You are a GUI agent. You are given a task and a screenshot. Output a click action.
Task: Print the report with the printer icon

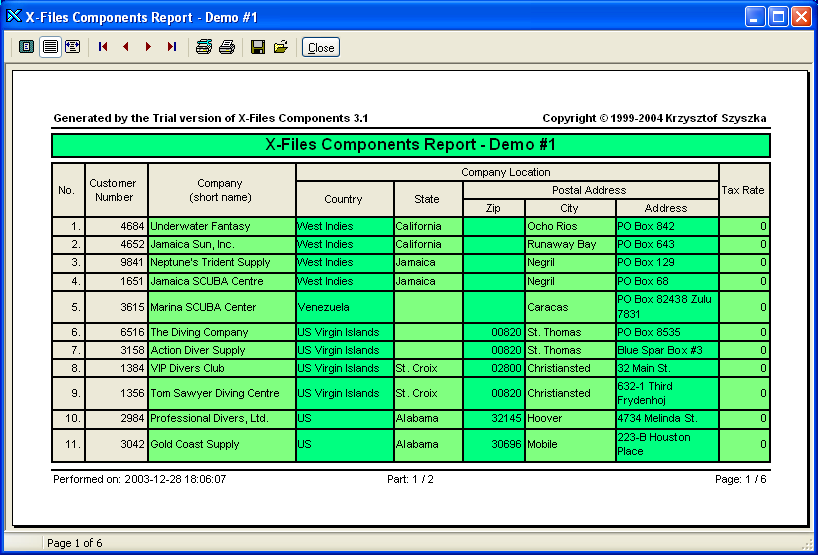(227, 47)
